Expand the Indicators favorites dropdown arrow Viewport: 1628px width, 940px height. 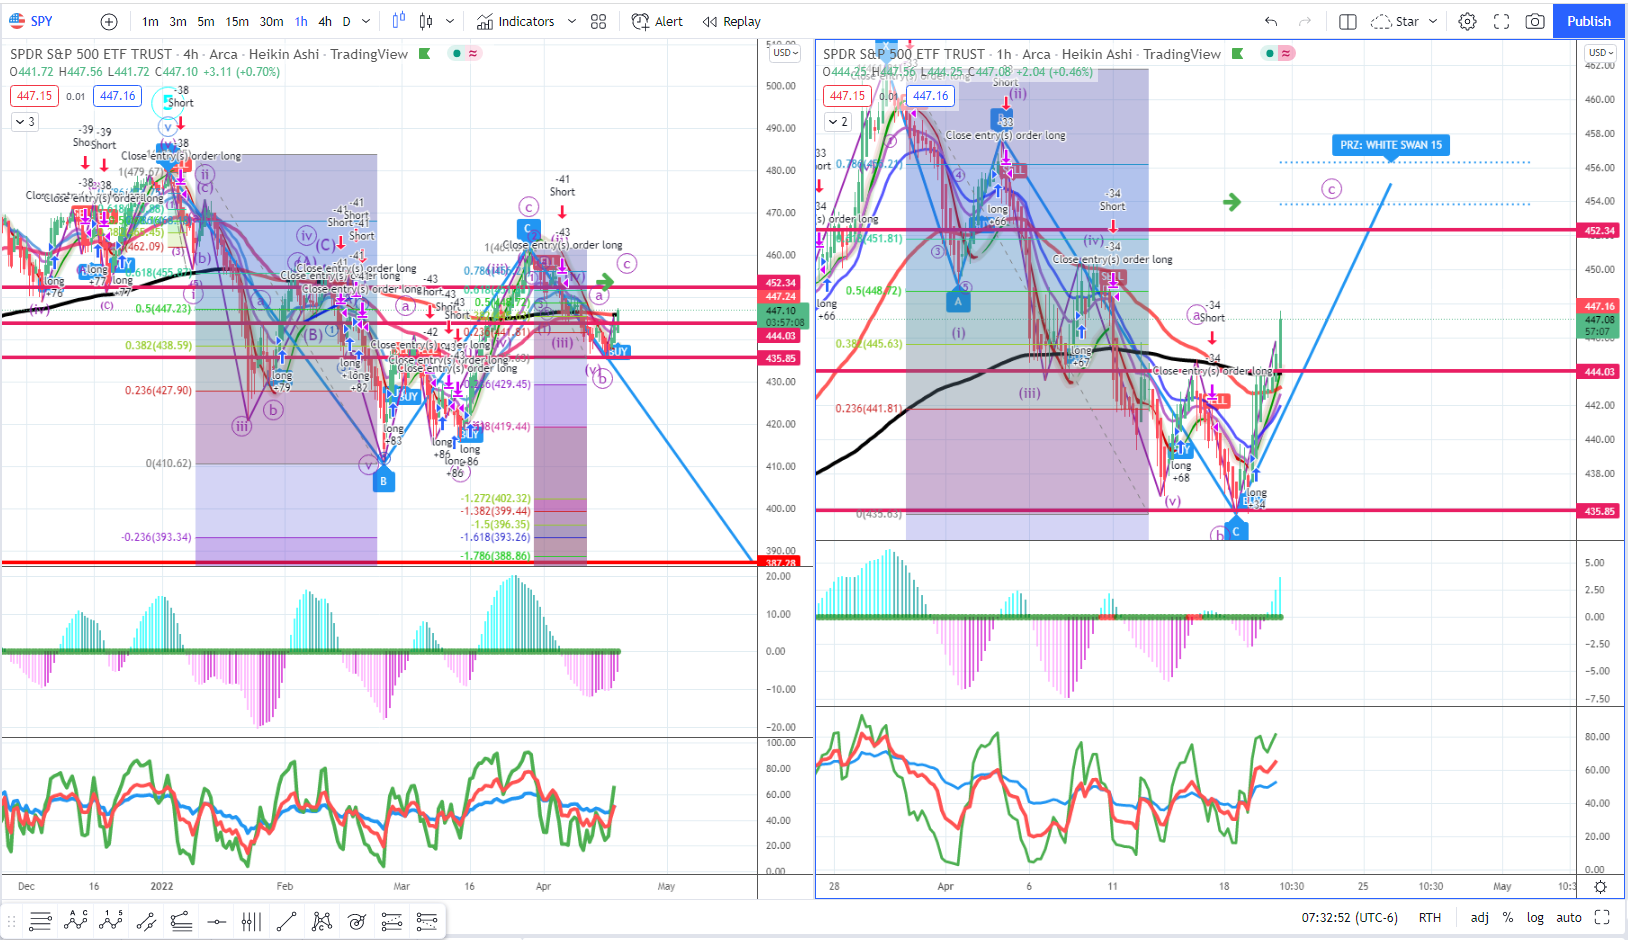[572, 22]
